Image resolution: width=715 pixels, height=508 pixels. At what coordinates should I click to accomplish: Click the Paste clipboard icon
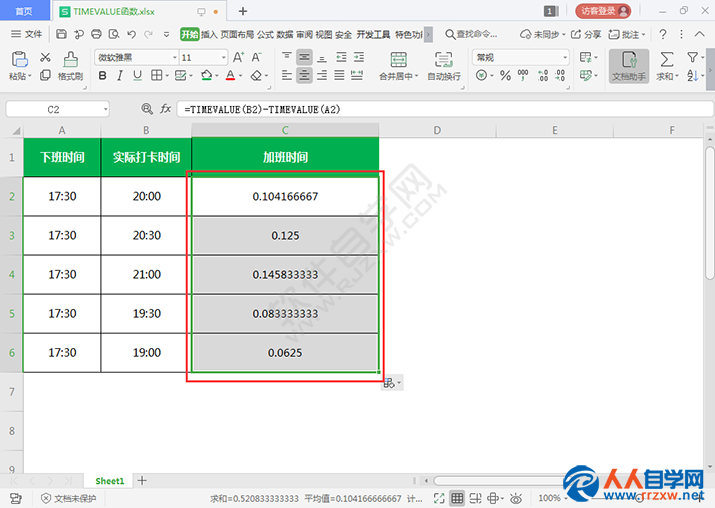[20, 59]
